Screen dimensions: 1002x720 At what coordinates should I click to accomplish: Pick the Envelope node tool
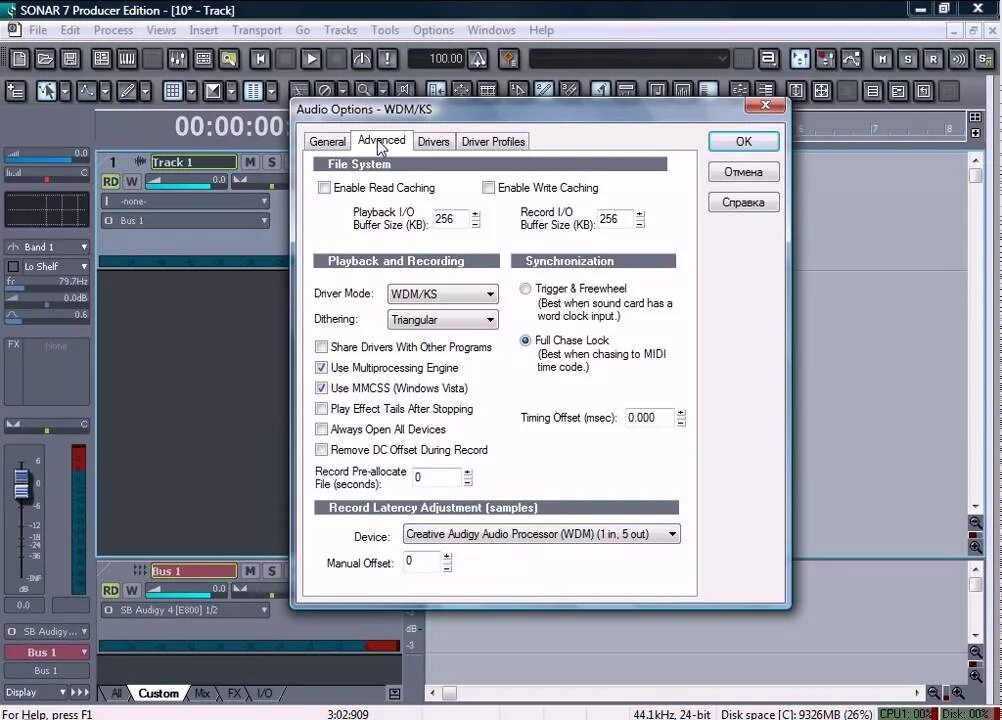tap(86, 91)
